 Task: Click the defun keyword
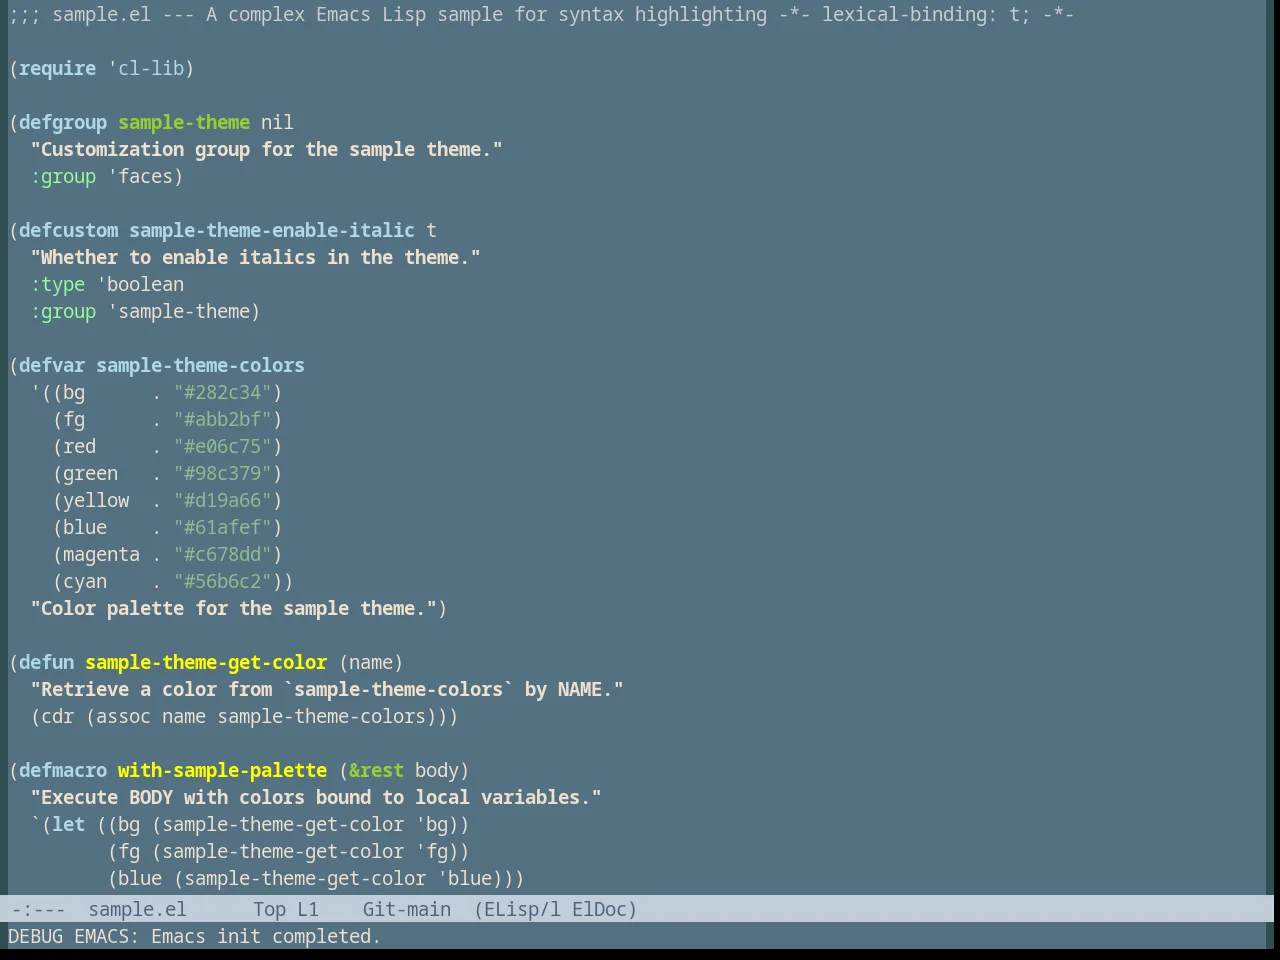pos(46,662)
